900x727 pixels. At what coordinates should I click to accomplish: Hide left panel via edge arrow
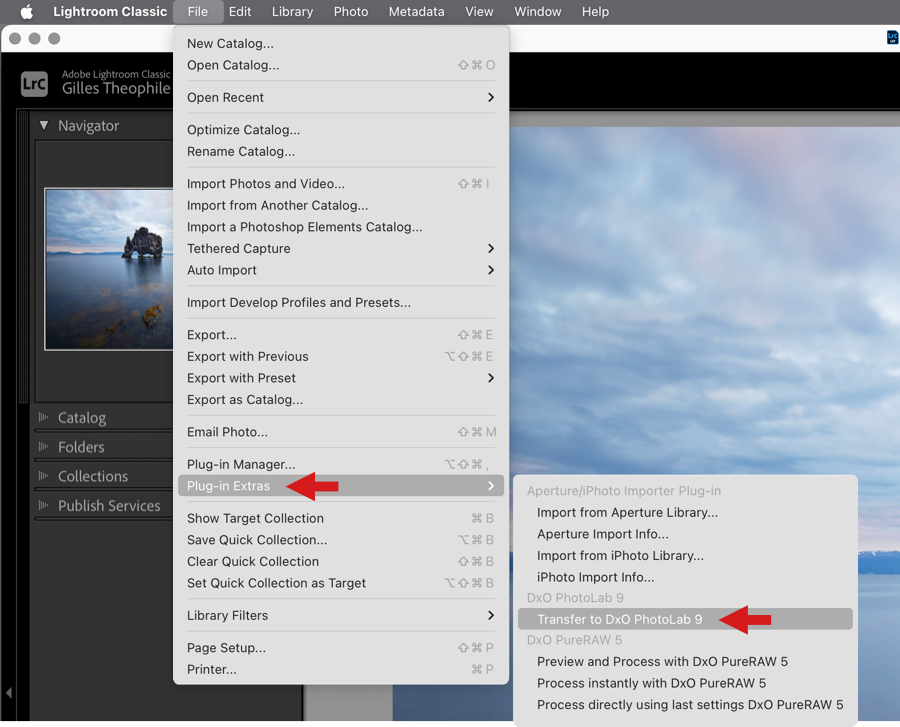(x=9, y=693)
